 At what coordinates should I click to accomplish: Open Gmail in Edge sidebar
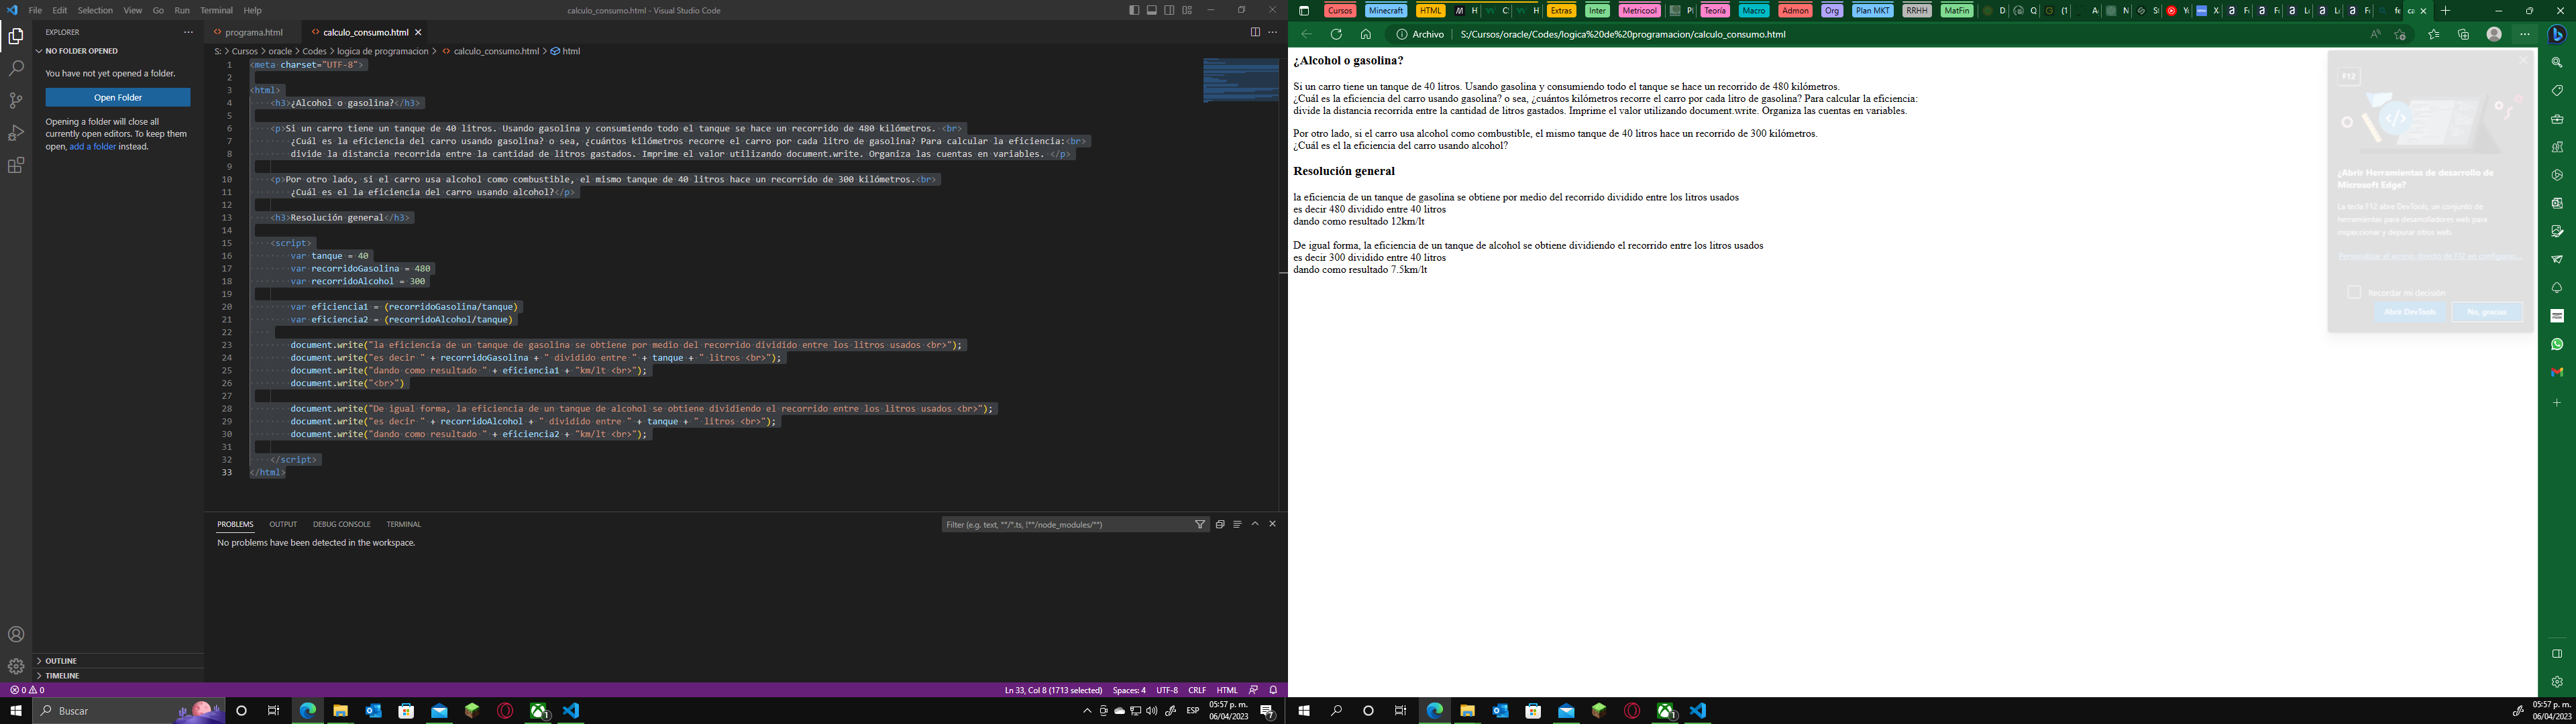click(x=2557, y=372)
